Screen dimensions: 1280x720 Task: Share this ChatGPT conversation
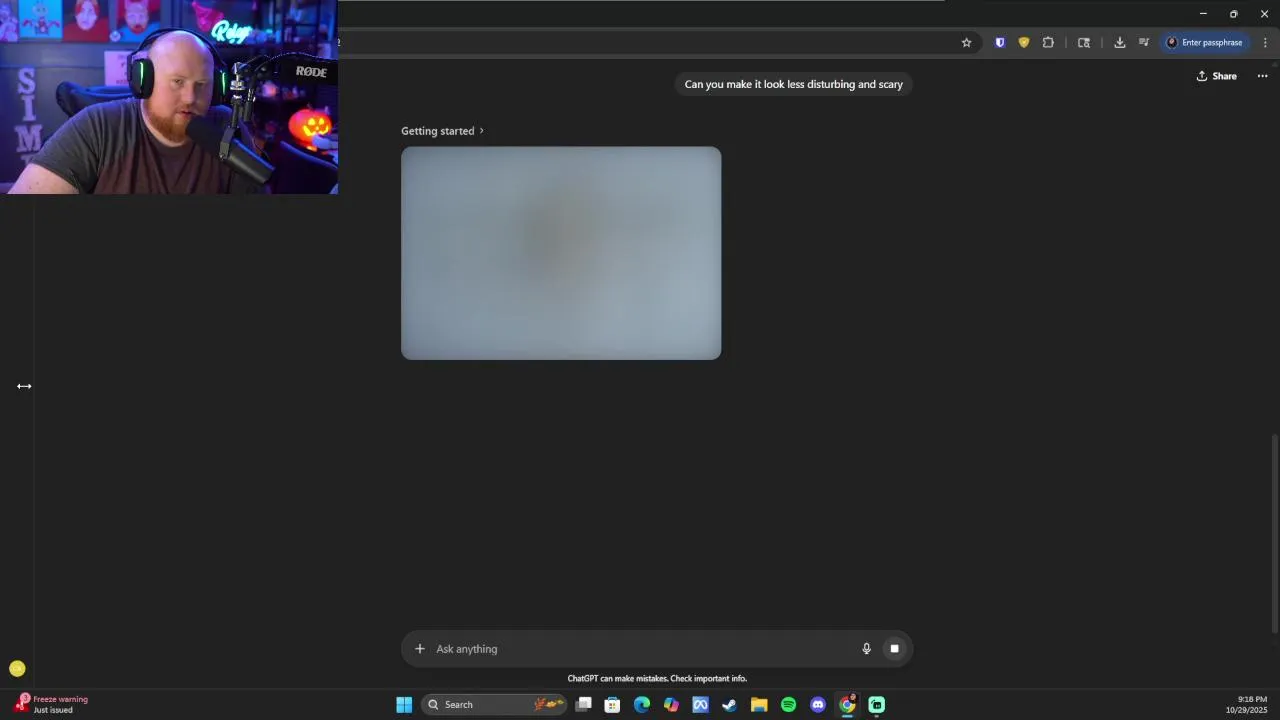(1217, 76)
